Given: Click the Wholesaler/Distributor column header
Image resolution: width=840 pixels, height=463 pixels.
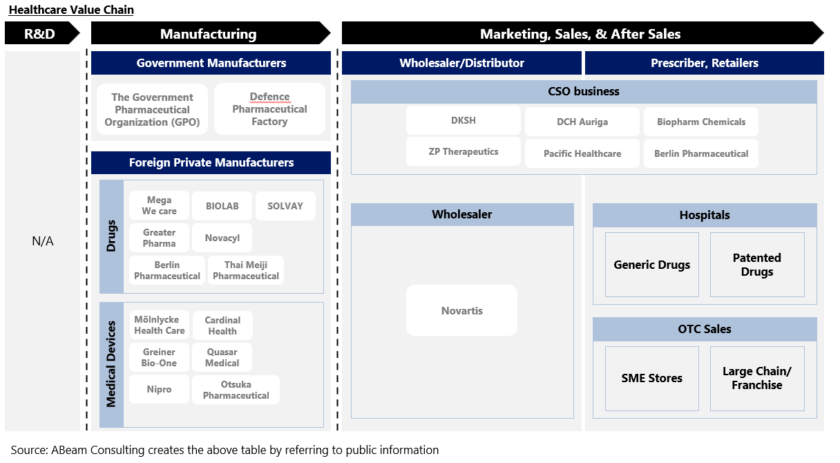Looking at the screenshot, I should (x=461, y=63).
